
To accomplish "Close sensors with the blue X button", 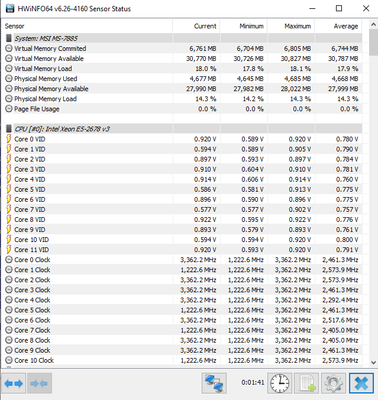I will tap(361, 383).
